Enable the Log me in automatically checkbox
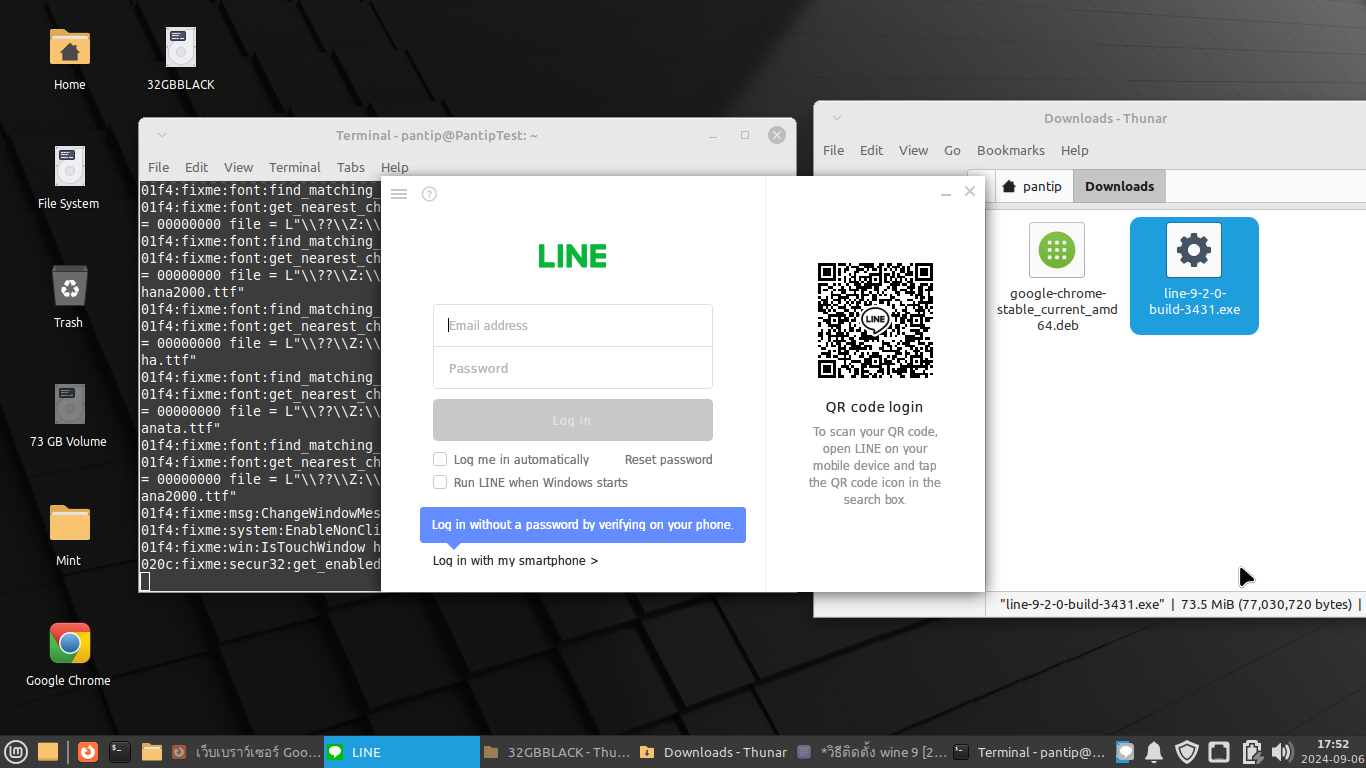Viewport: 1366px width, 768px height. click(440, 460)
